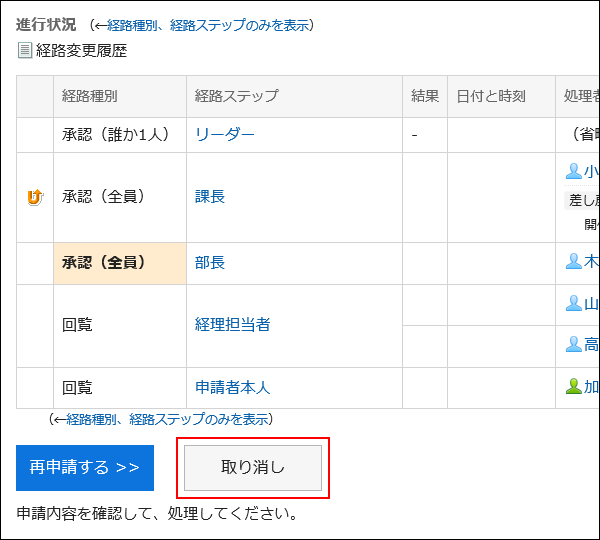The height and width of the screenshot is (540, 600).
Task: Select the 経路ステップ column header
Action: [x=294, y=96]
